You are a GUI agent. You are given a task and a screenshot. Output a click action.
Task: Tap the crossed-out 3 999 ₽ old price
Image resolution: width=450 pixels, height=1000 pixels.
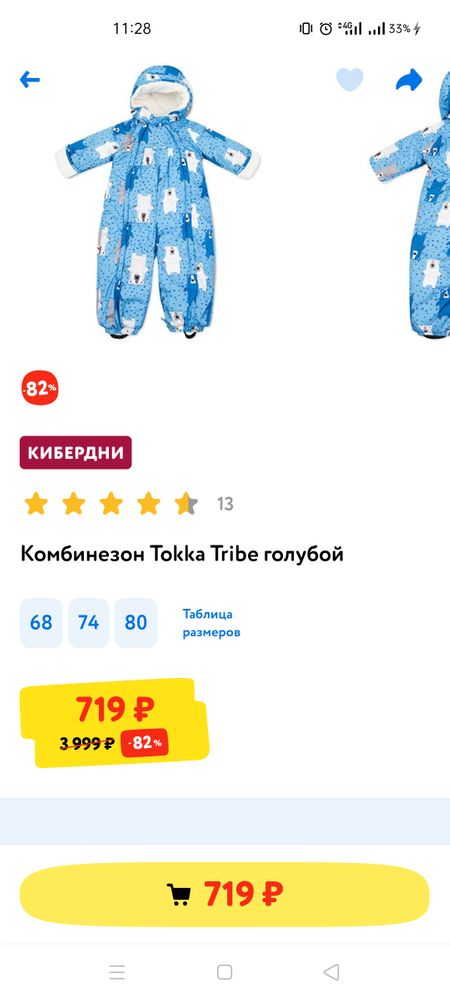[x=87, y=743]
